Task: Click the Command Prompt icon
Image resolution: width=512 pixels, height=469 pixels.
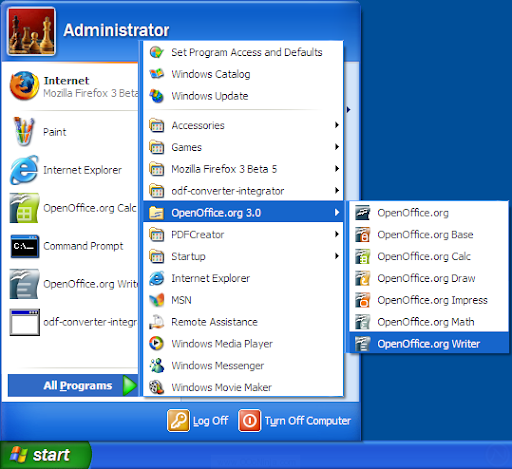Action: point(24,246)
